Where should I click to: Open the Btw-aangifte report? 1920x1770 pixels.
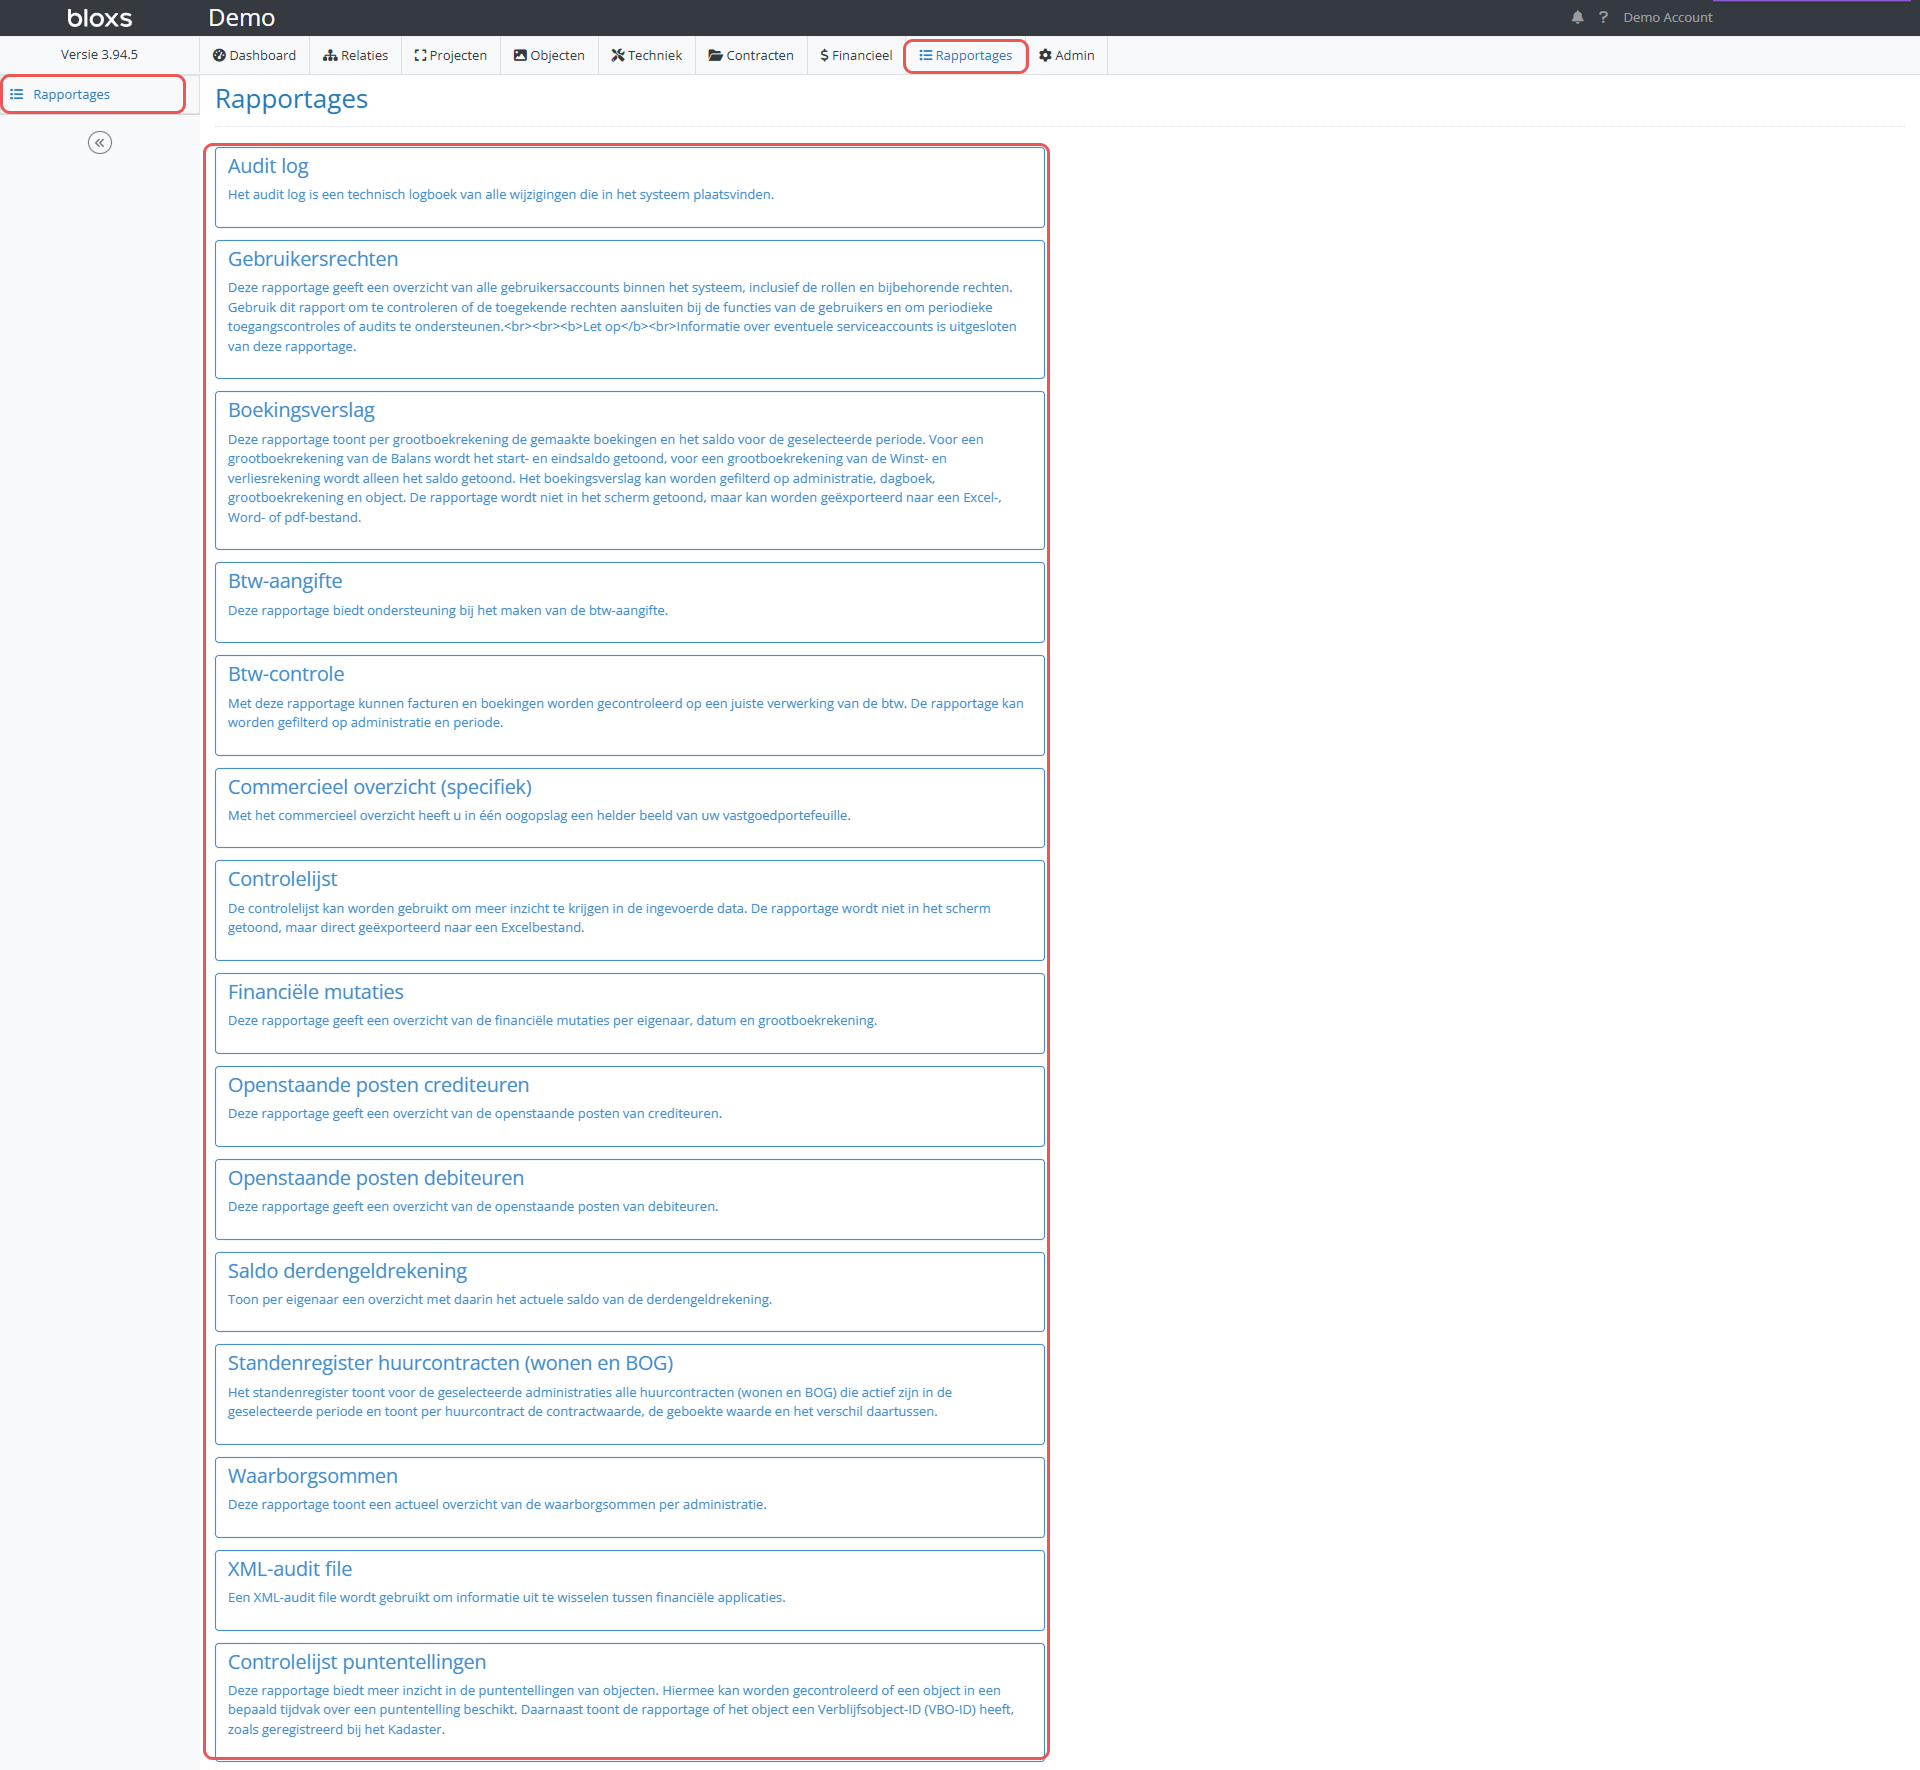click(285, 581)
